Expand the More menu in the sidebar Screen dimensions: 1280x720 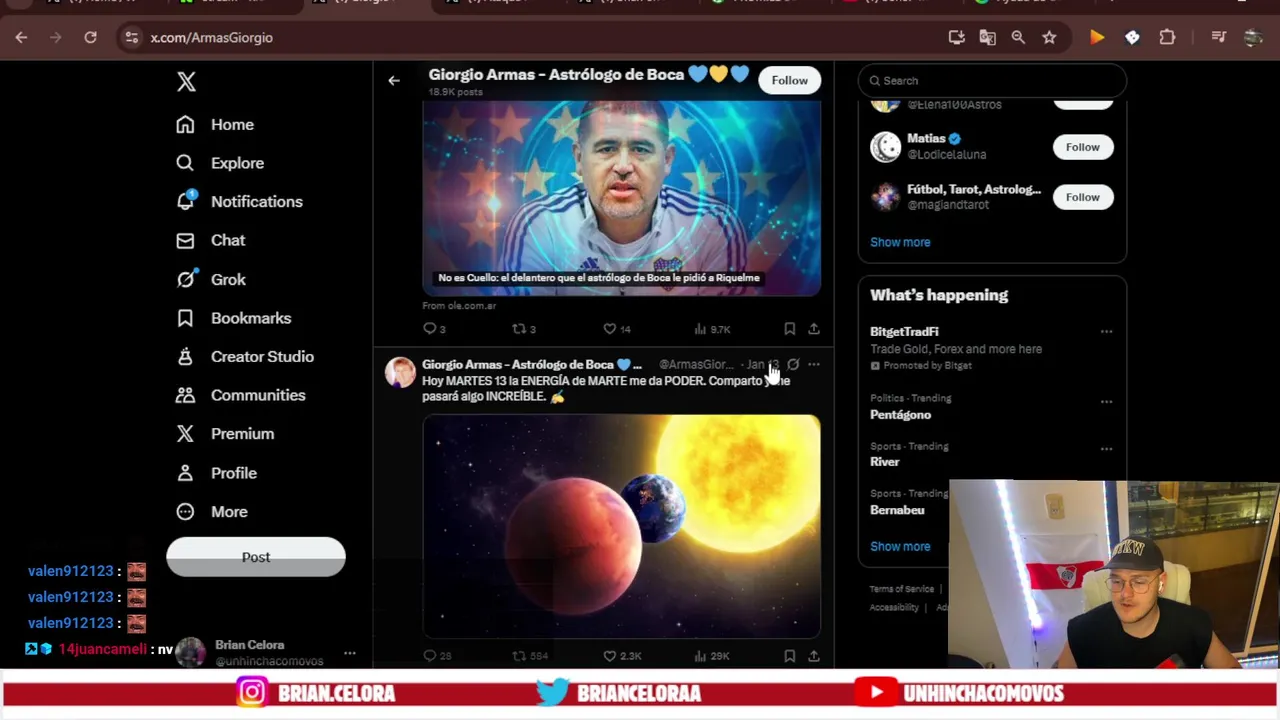tap(212, 511)
